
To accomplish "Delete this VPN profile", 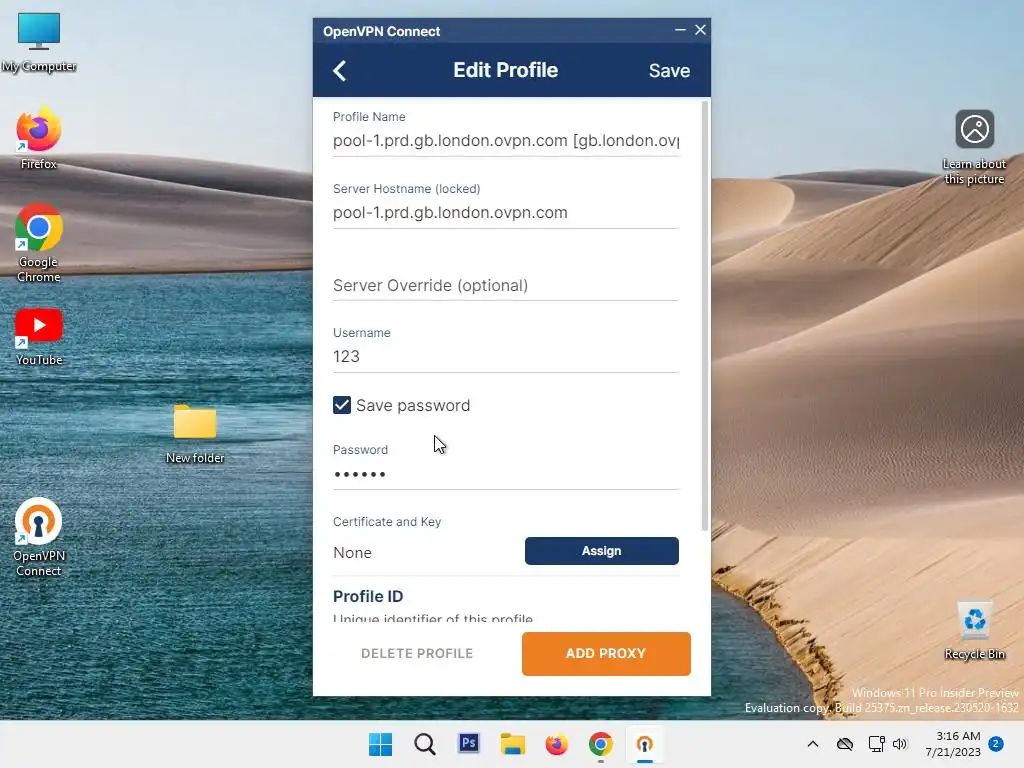I will tap(417, 653).
